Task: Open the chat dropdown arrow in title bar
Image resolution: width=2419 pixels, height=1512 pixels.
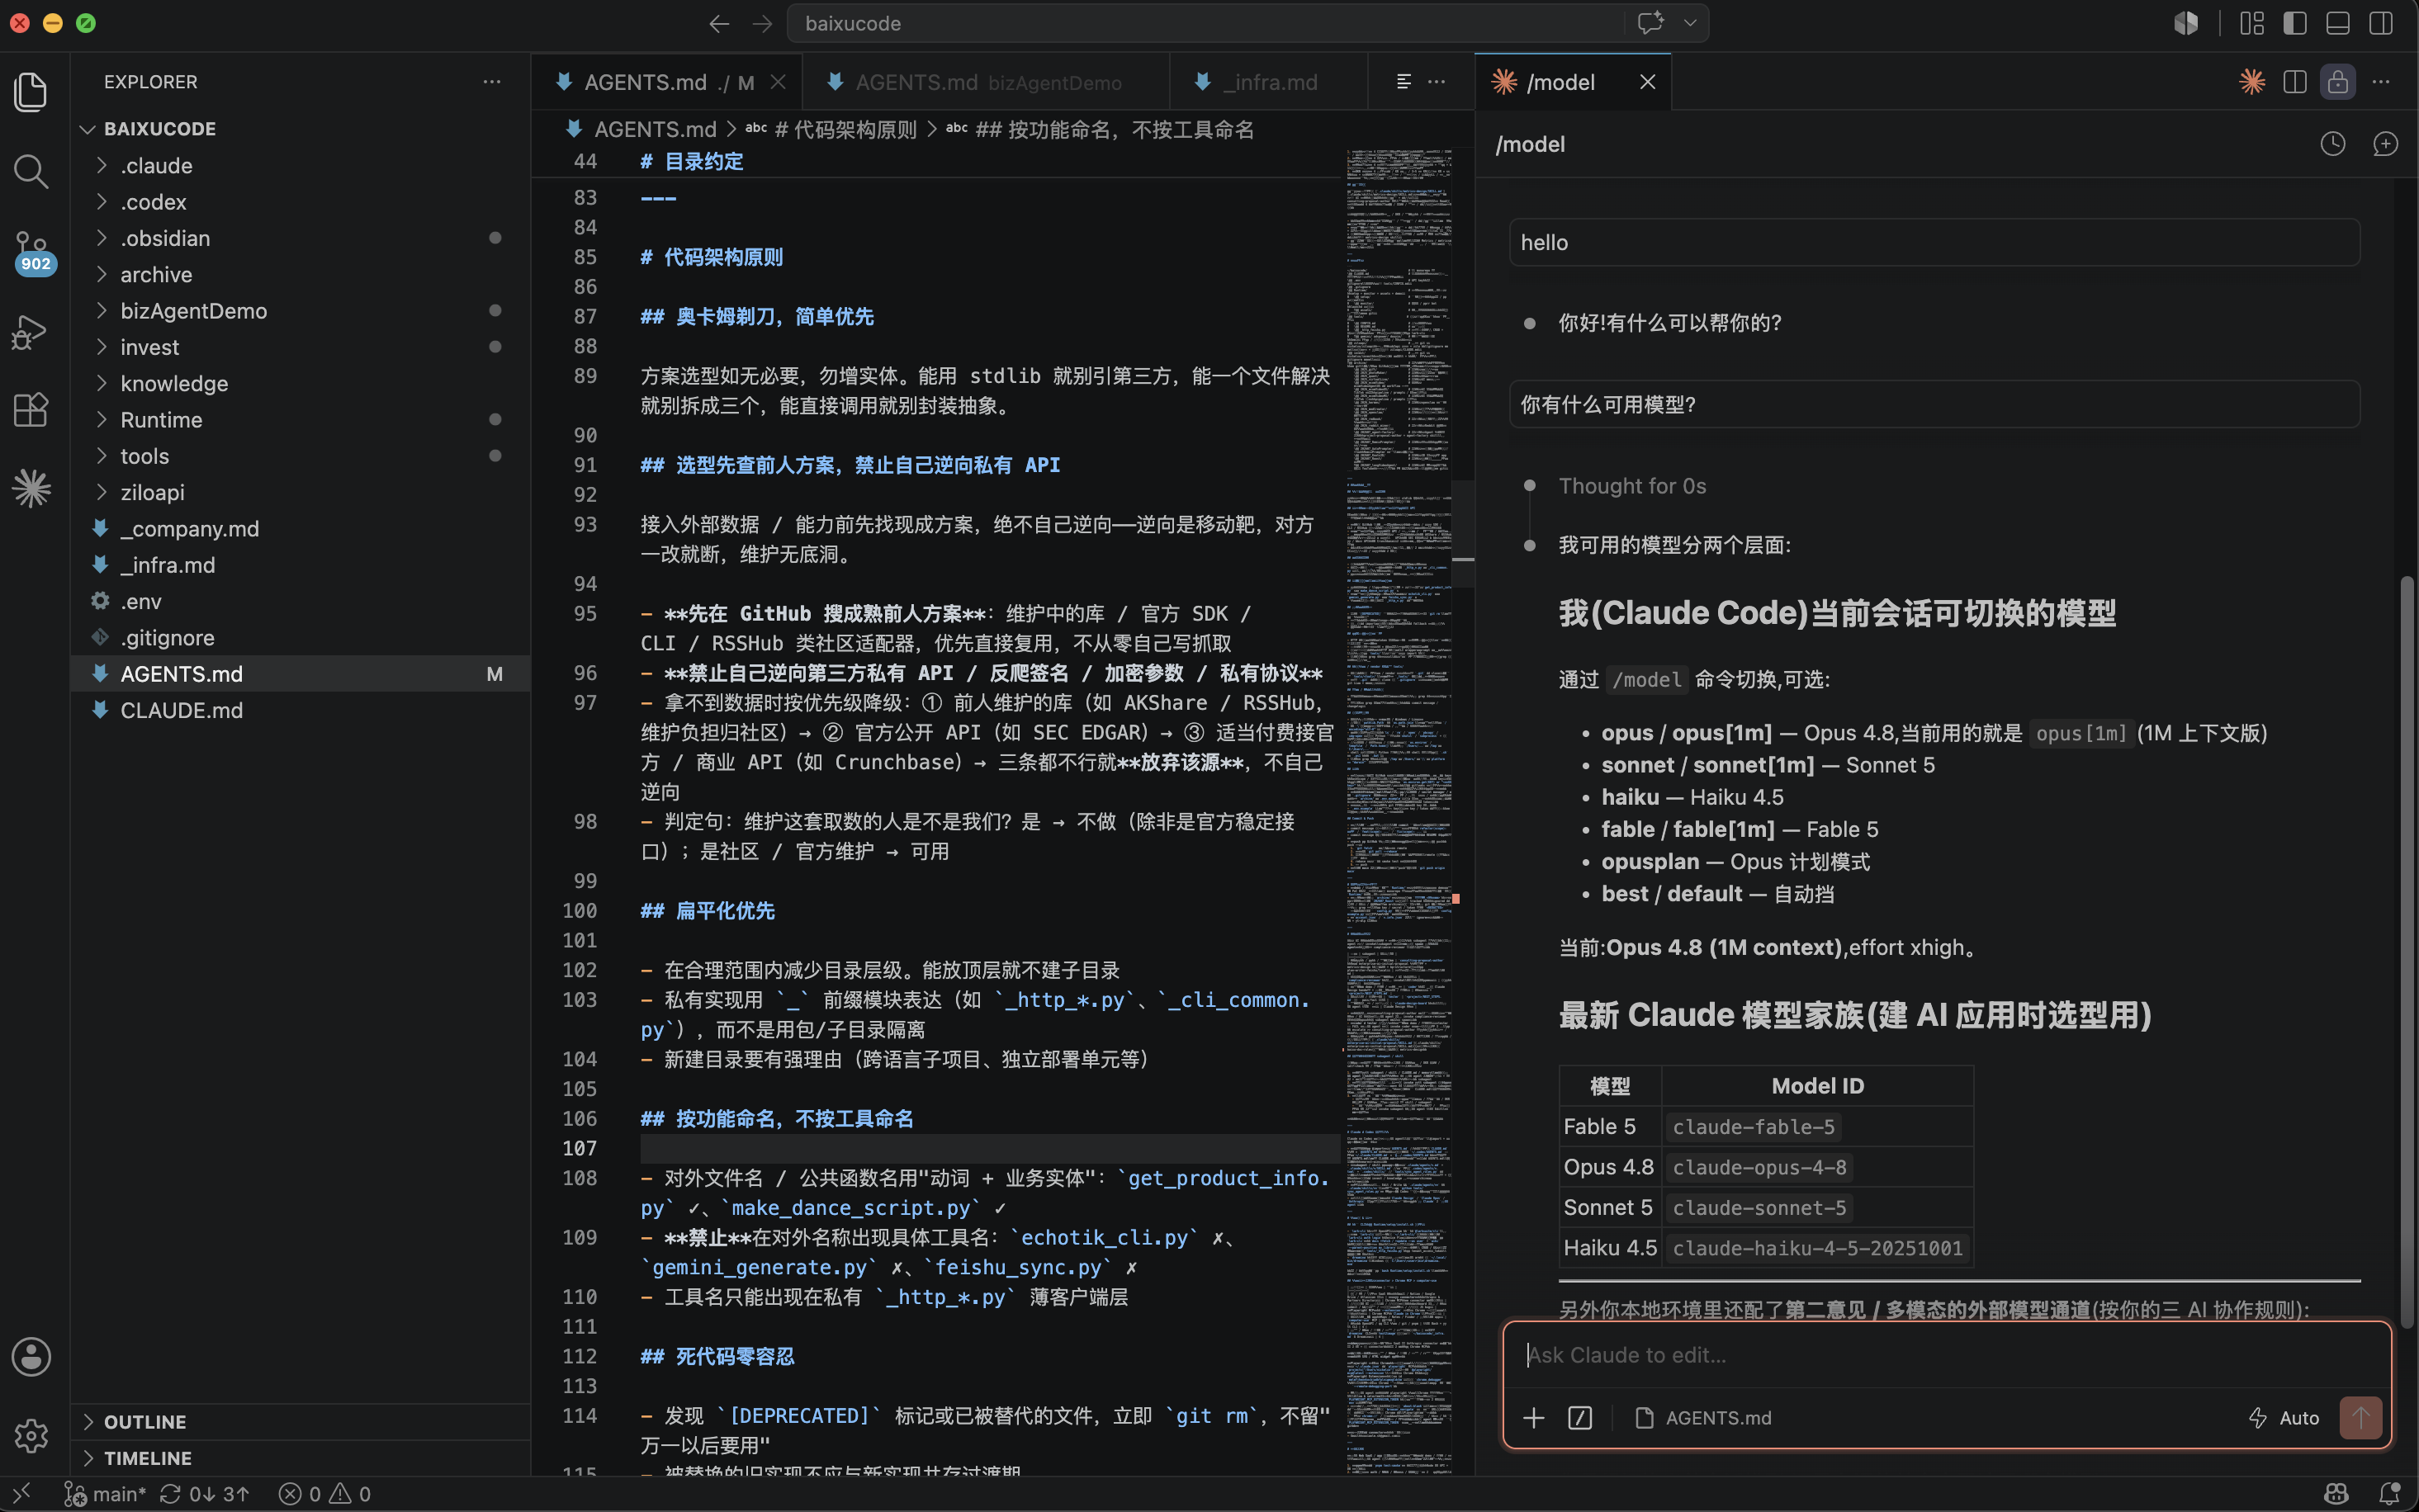Action: [1690, 23]
